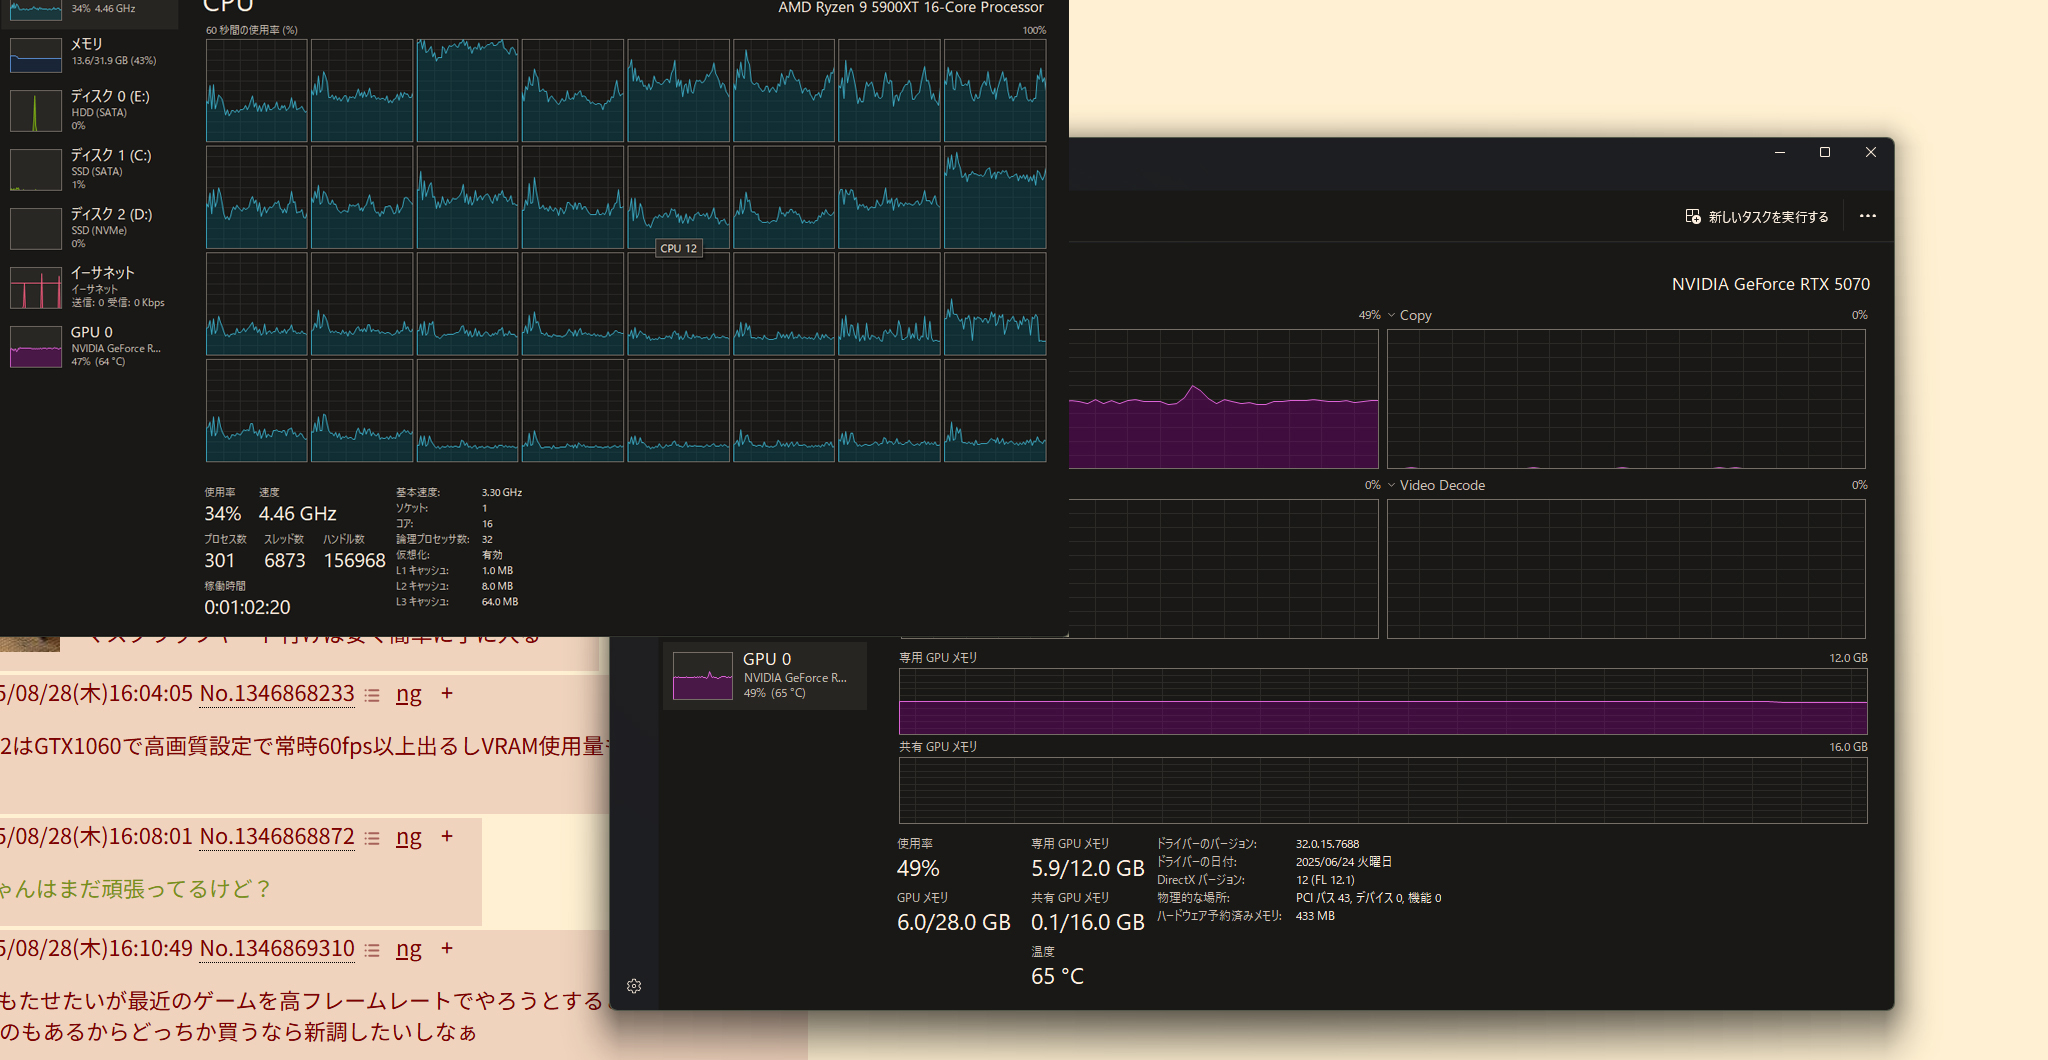Click the handle count 156968
This screenshot has width=2048, height=1060.
point(355,560)
